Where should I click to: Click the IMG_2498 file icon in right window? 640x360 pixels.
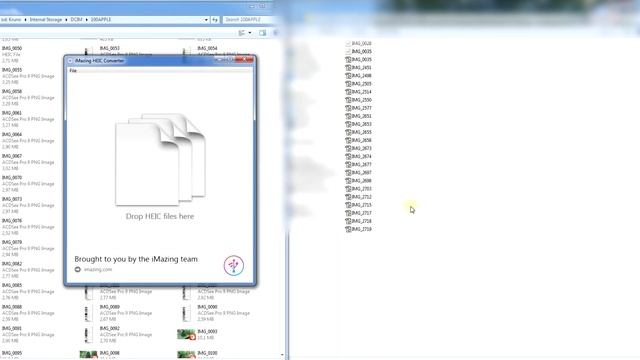(x=348, y=76)
